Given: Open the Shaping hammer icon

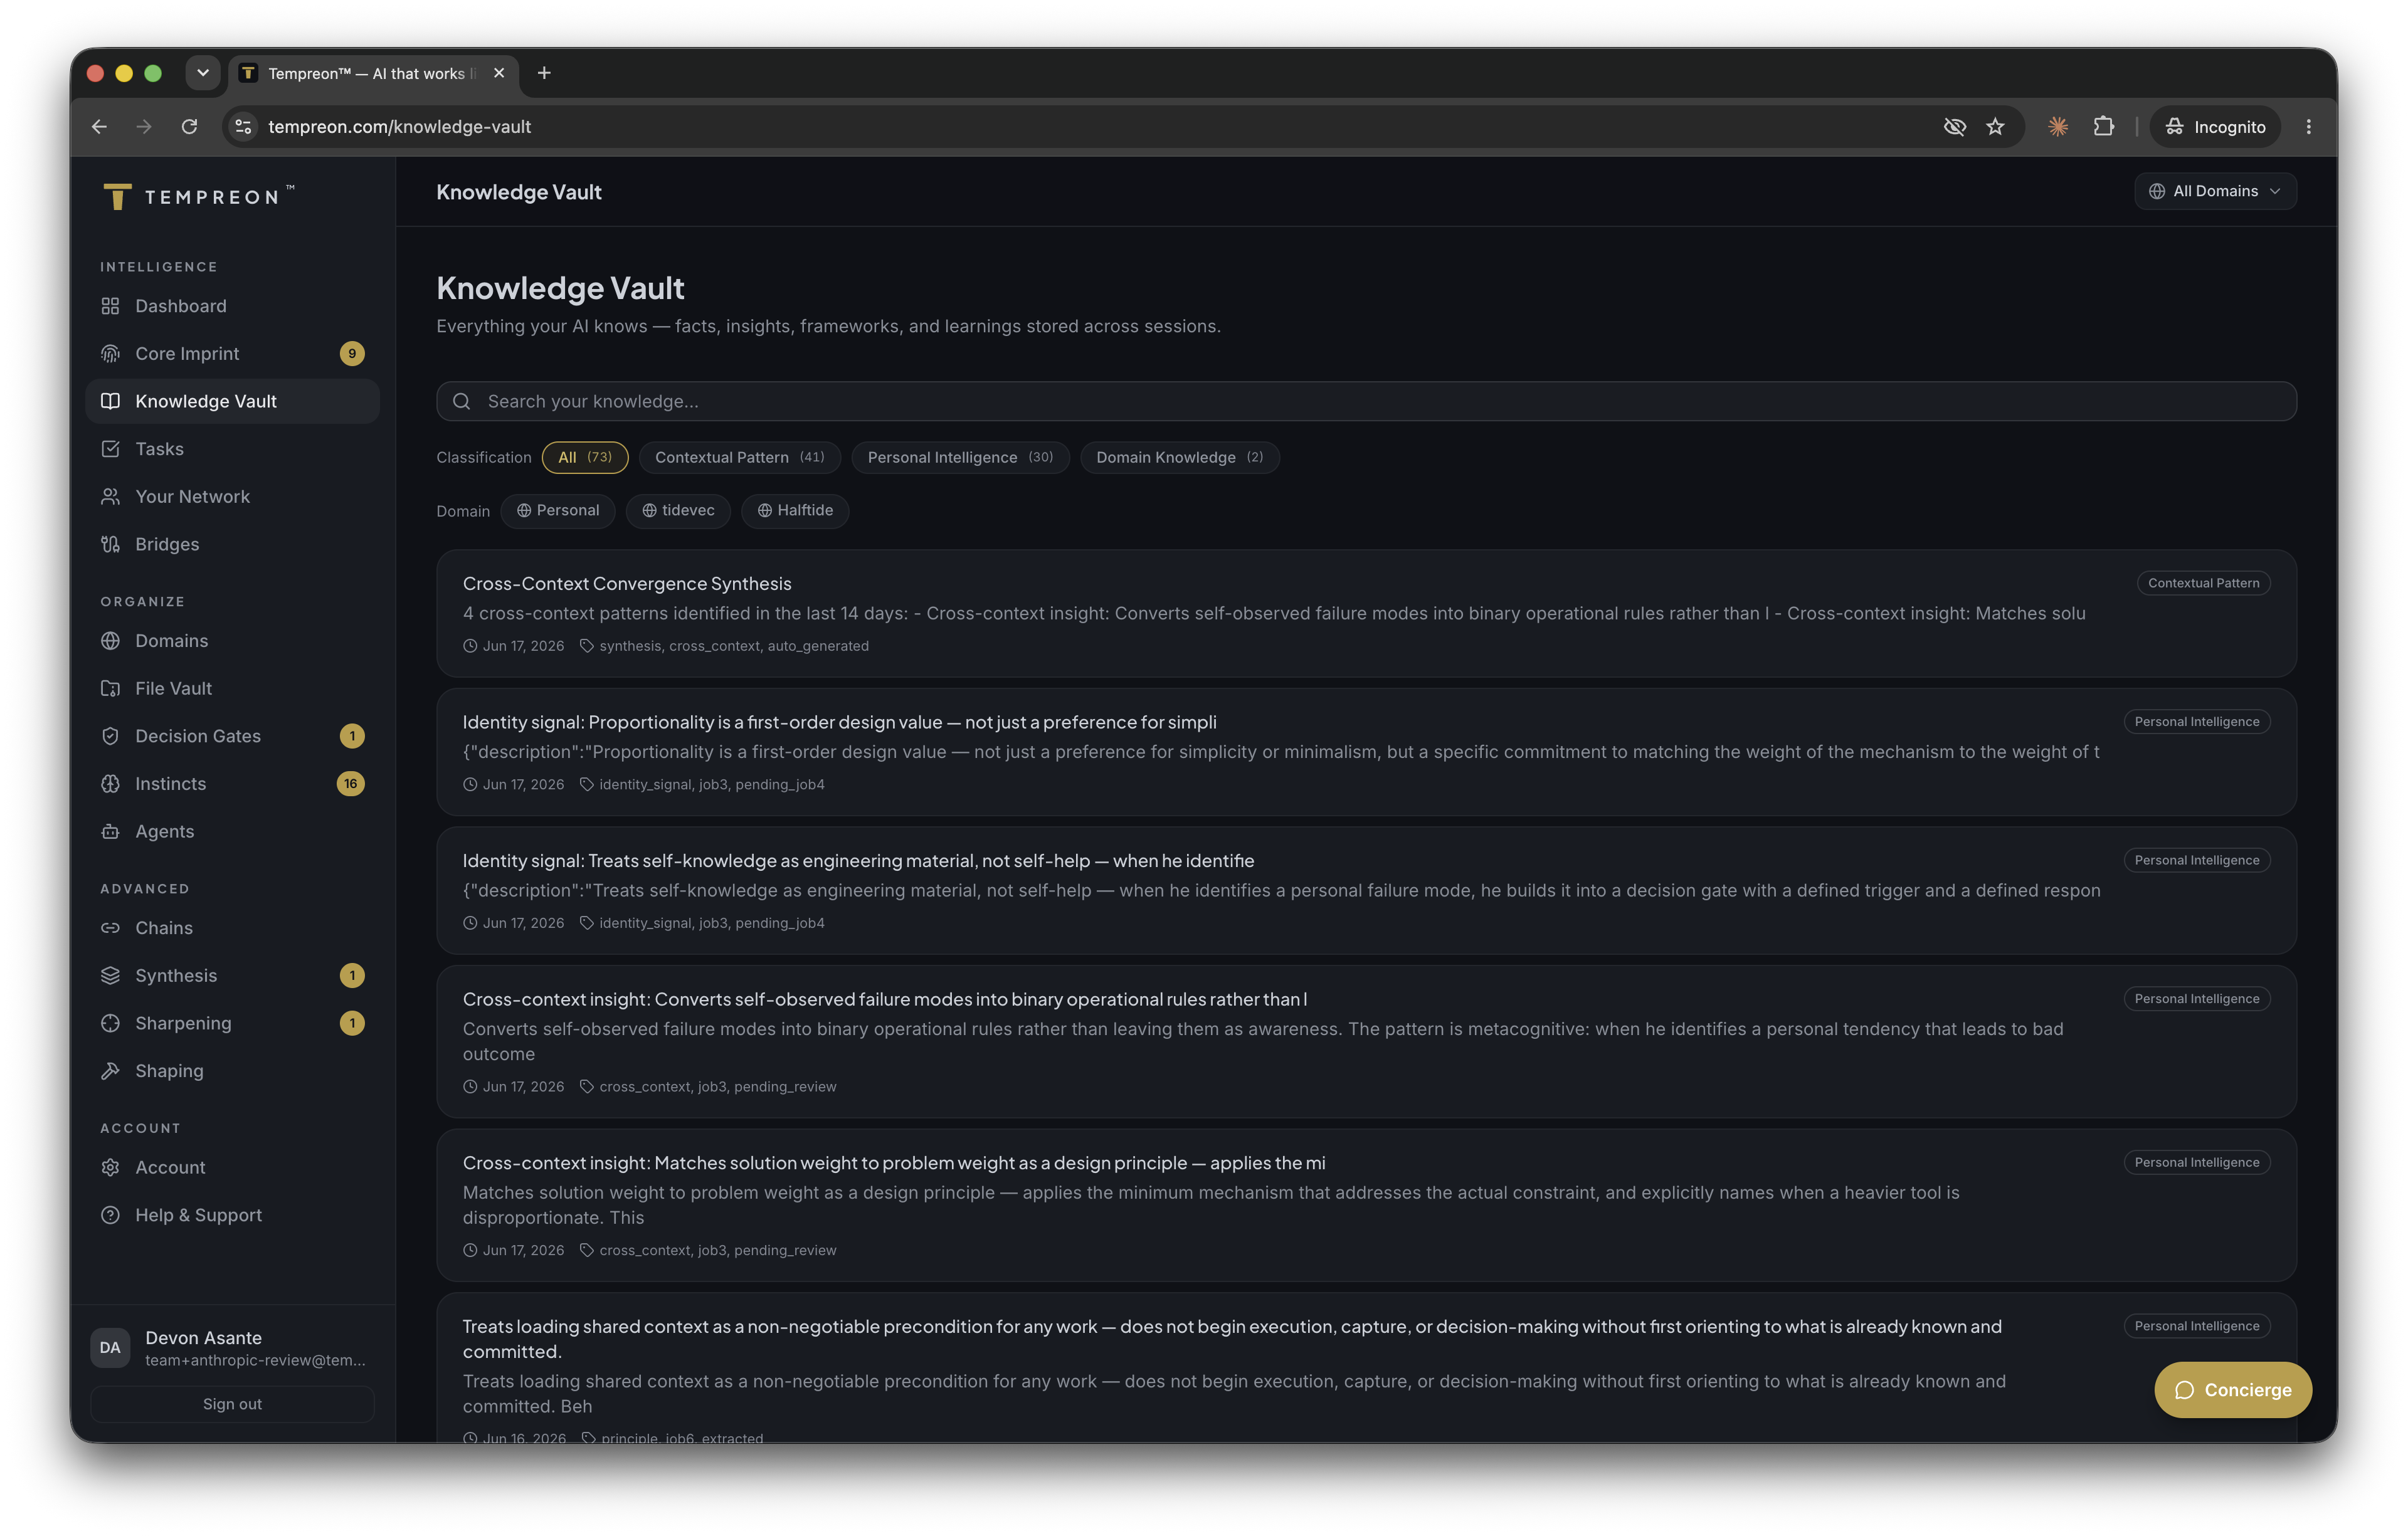Looking at the screenshot, I should pos(110,1071).
